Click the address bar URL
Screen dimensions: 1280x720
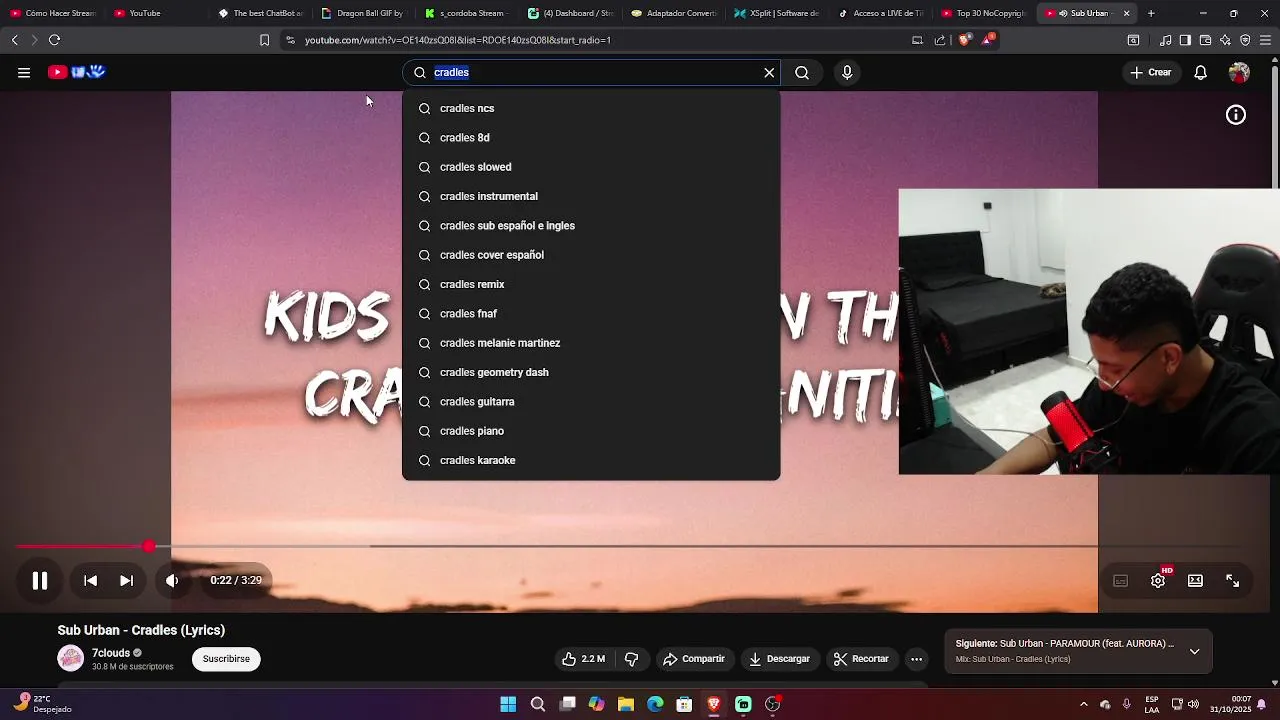(x=458, y=40)
